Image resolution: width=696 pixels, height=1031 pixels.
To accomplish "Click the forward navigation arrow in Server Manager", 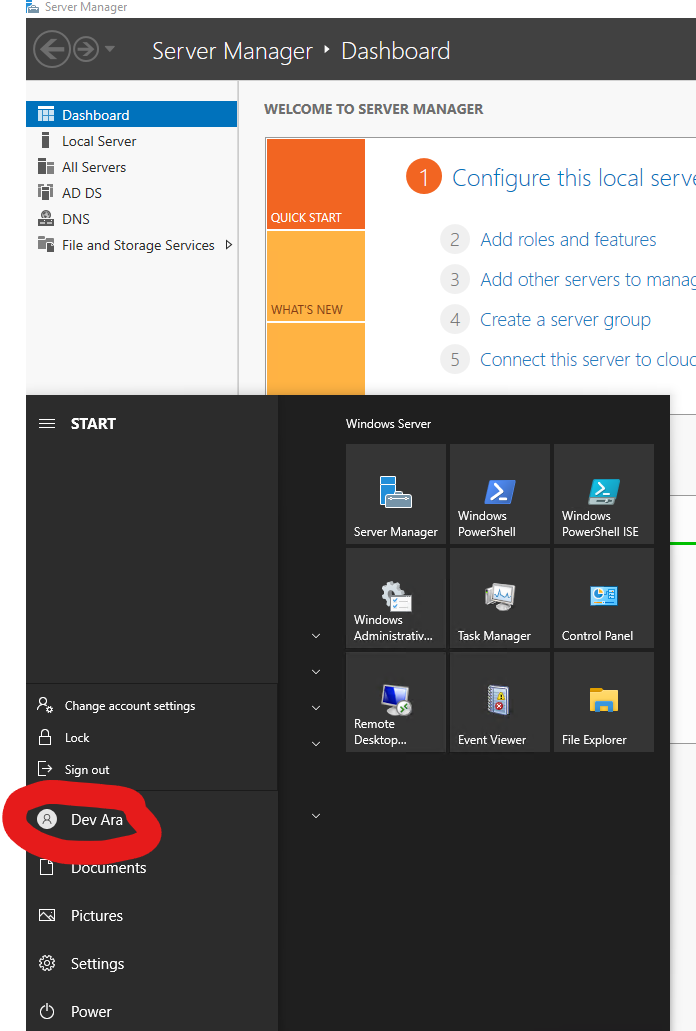I will [86, 49].
